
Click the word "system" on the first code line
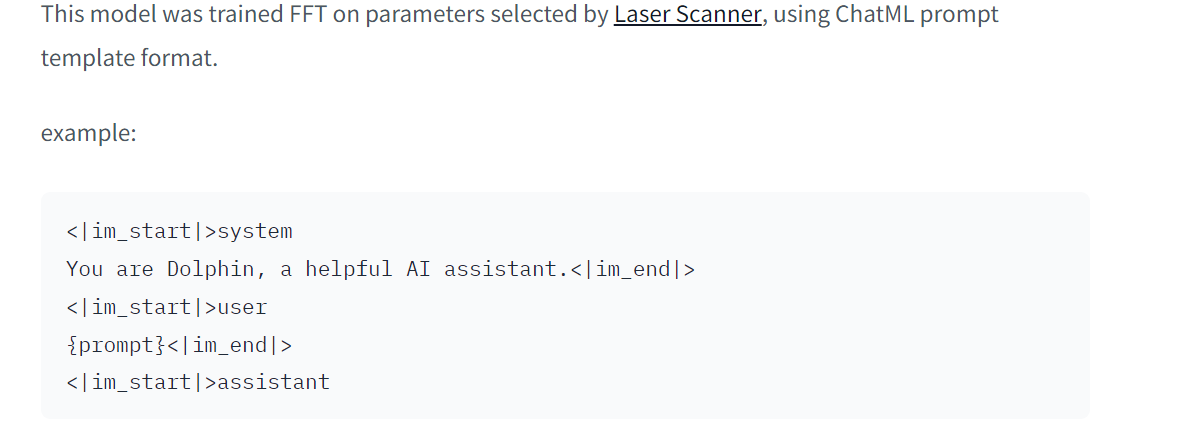point(255,231)
